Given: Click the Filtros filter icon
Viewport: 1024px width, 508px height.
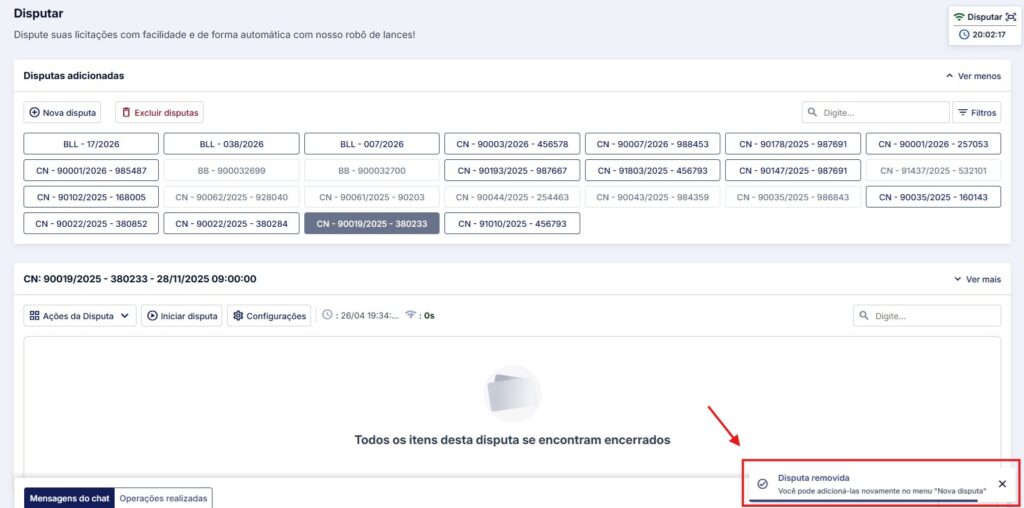Looking at the screenshot, I should click(x=961, y=113).
